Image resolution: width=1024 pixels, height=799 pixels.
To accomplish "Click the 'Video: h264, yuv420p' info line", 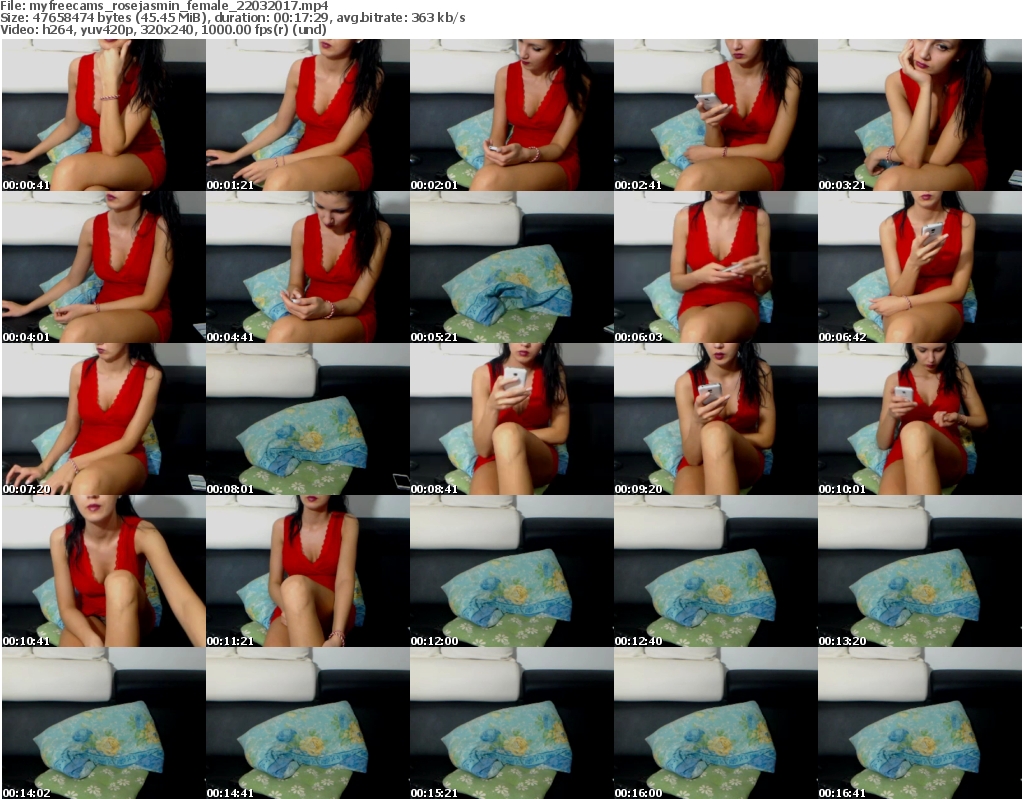I will tap(163, 29).
